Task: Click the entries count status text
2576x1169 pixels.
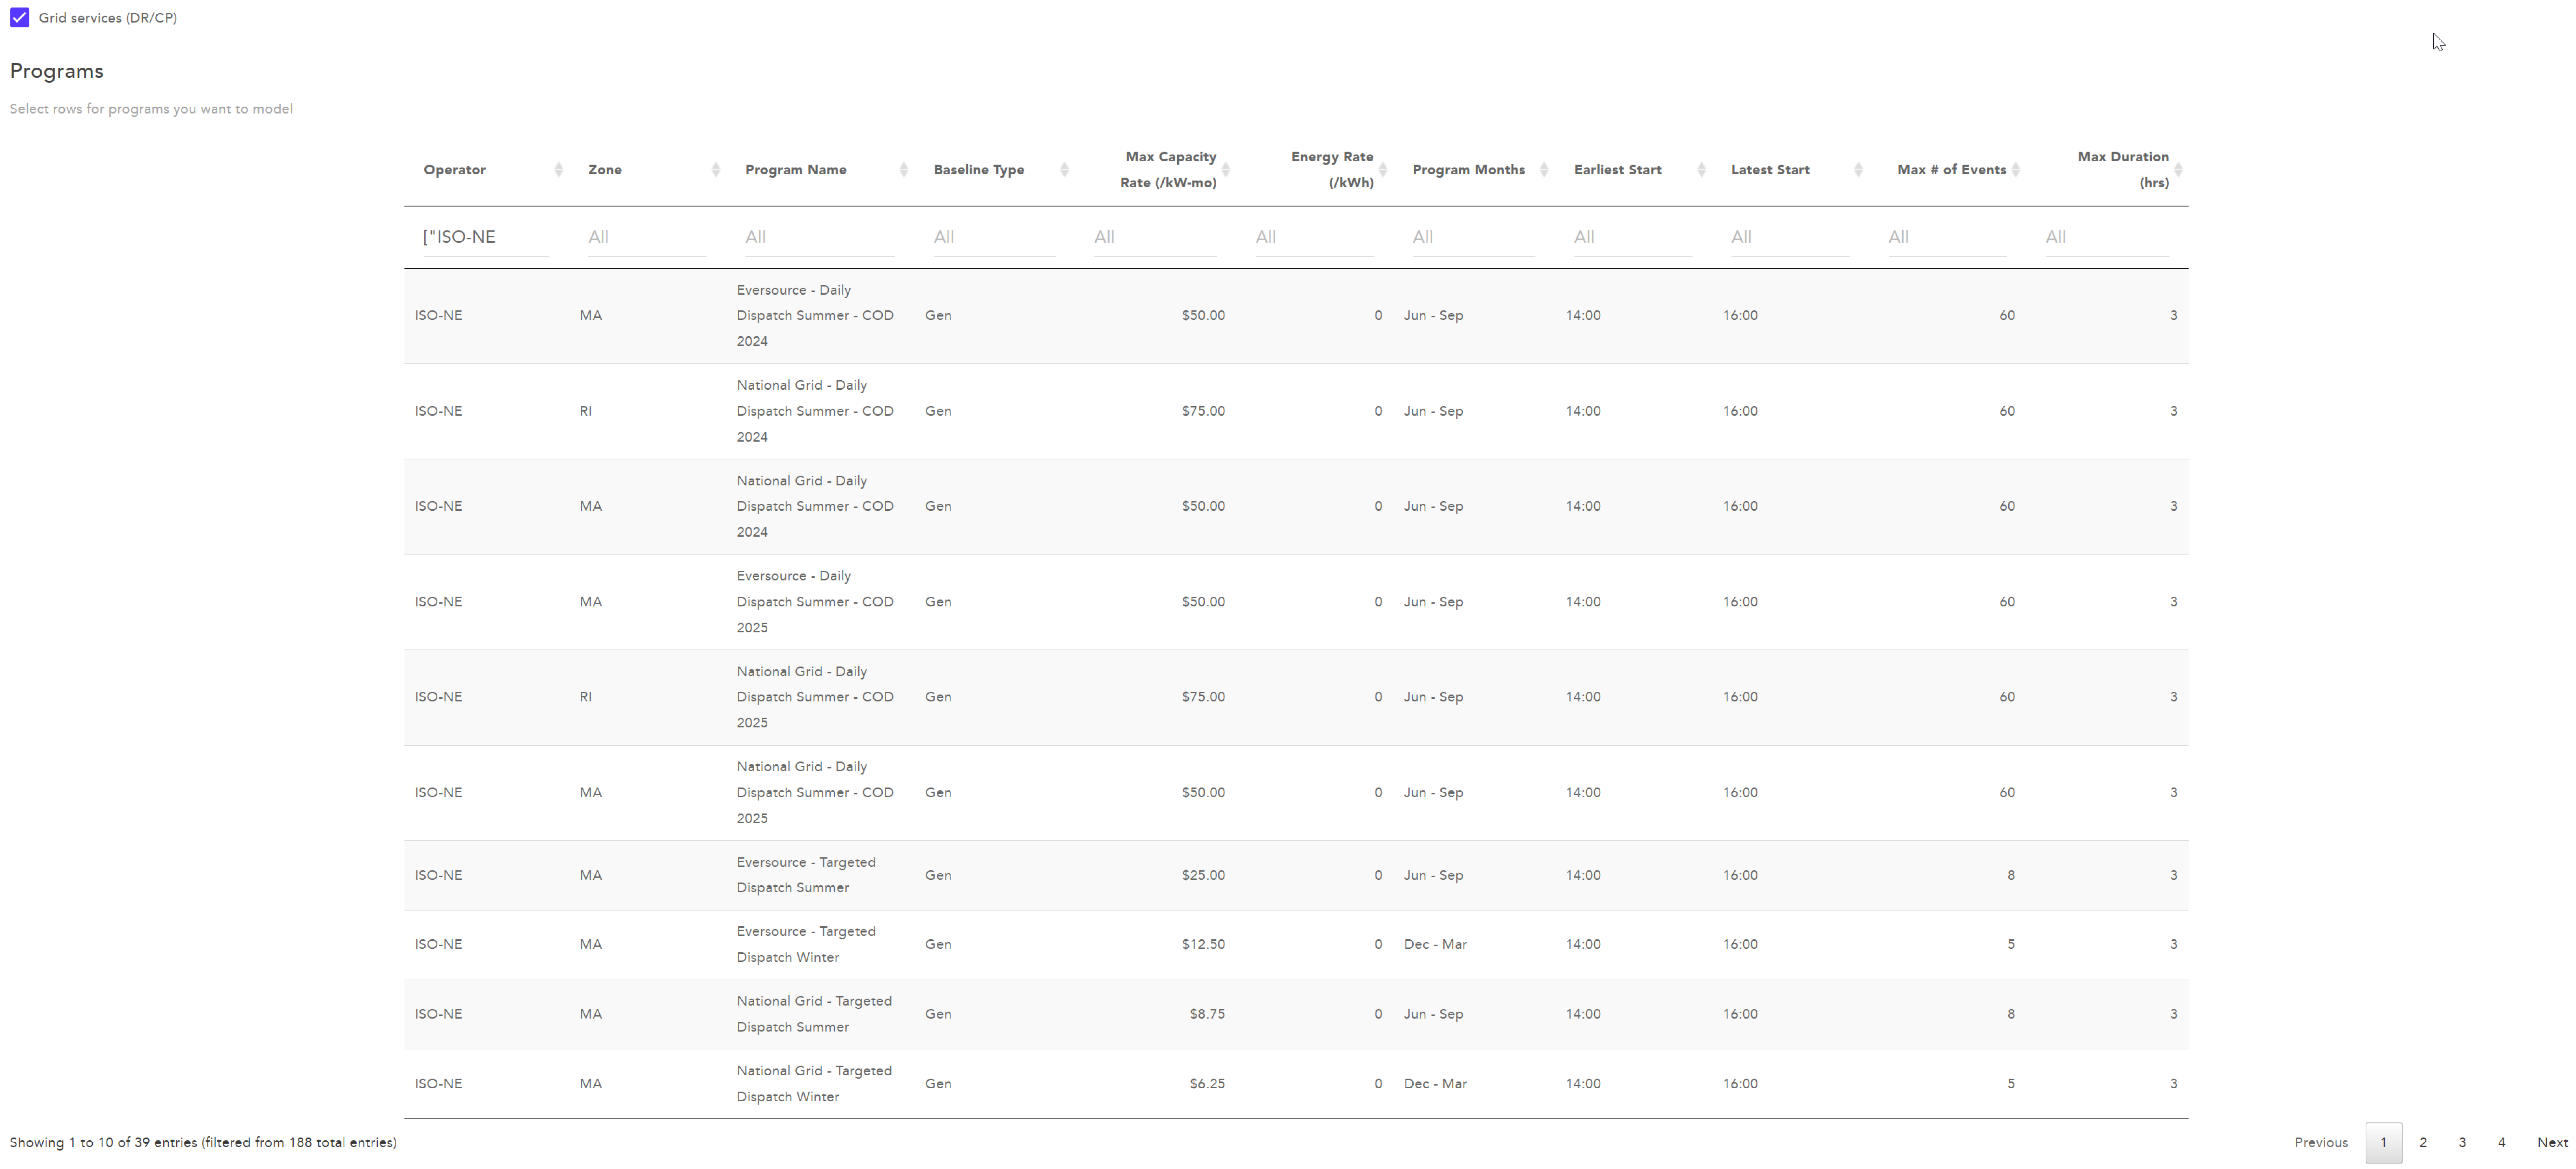Action: (x=203, y=1143)
